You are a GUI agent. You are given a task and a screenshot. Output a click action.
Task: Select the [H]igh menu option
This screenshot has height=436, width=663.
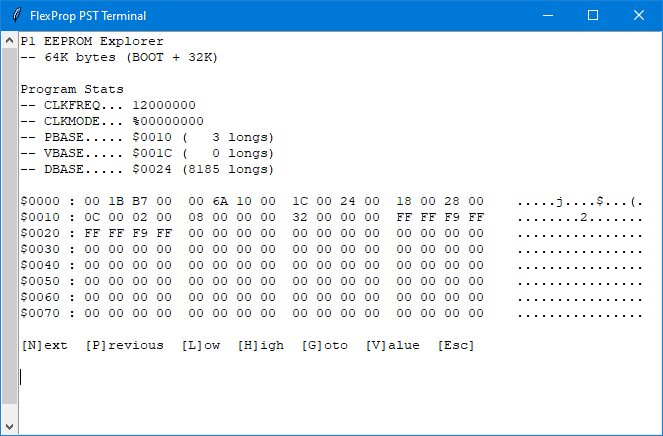point(260,345)
